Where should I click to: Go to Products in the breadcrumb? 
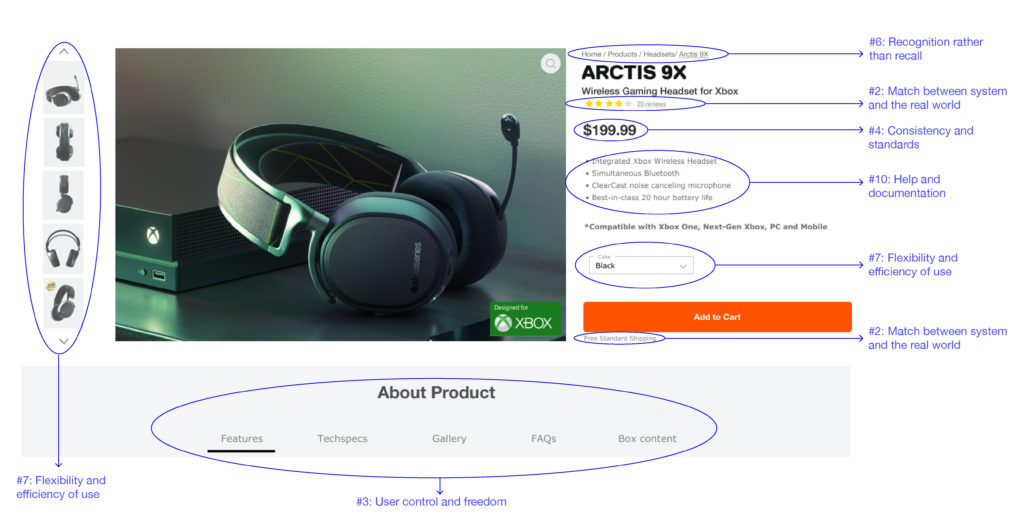(622, 54)
